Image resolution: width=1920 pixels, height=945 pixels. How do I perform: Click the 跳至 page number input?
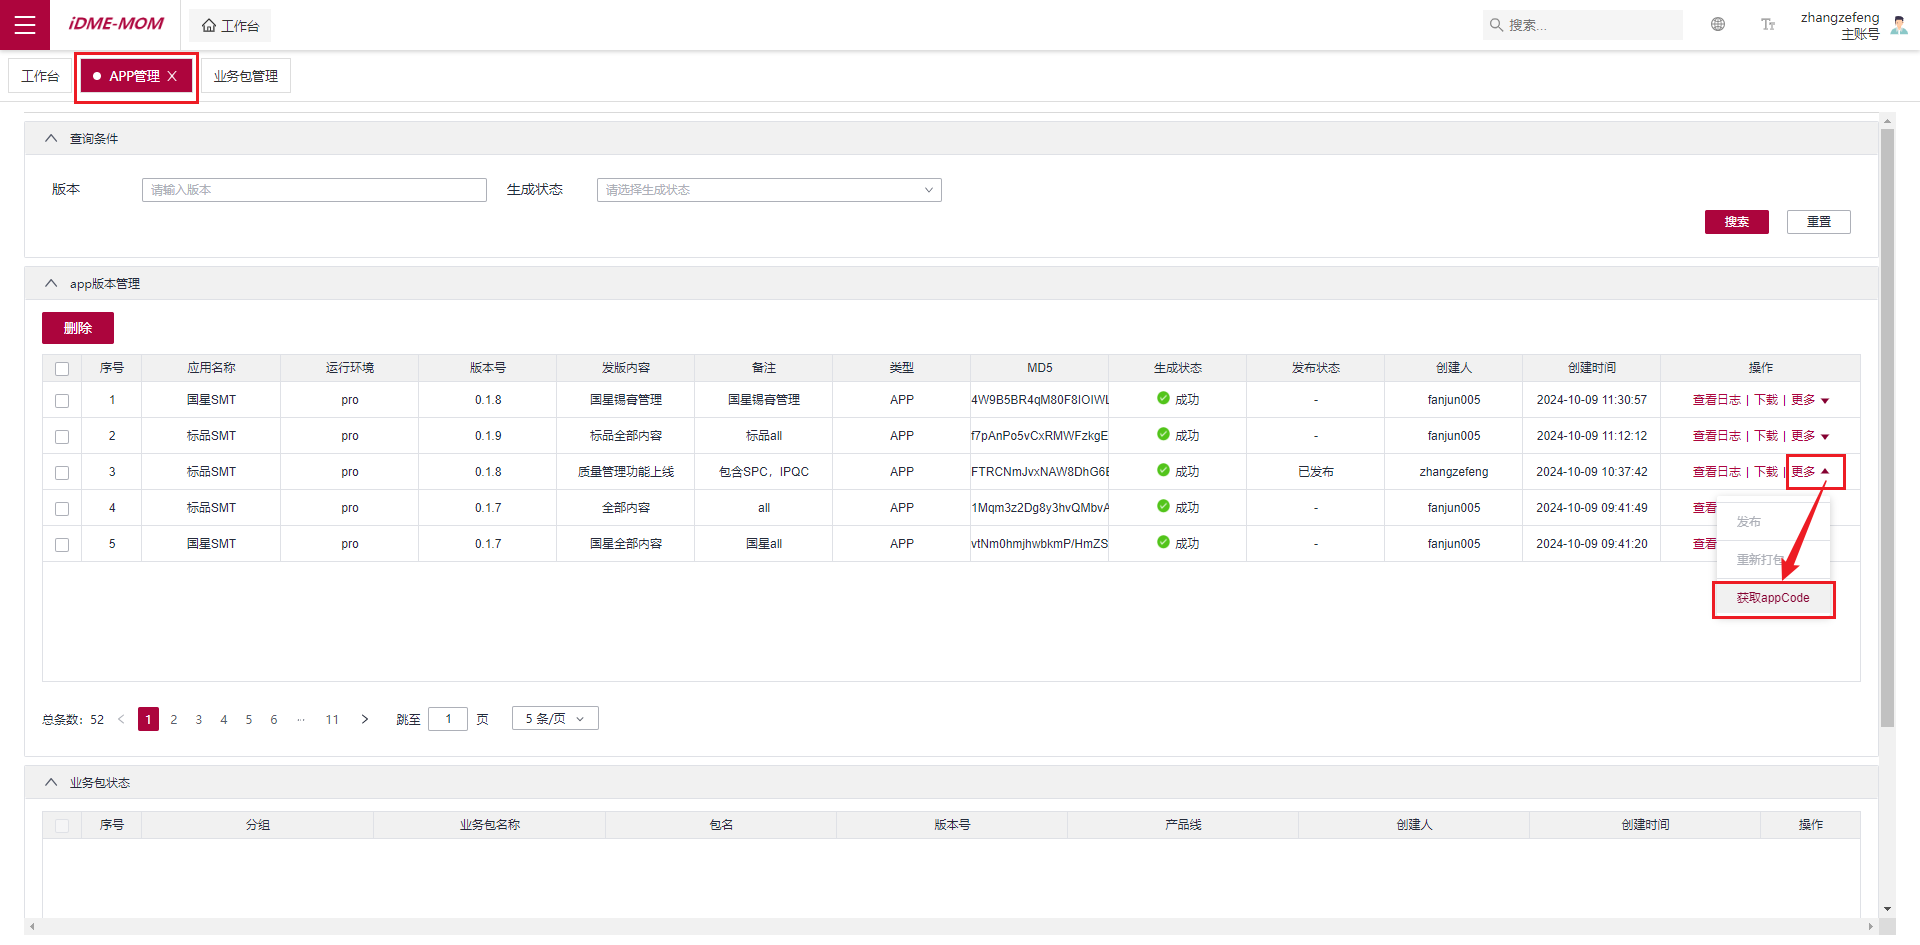click(x=448, y=718)
